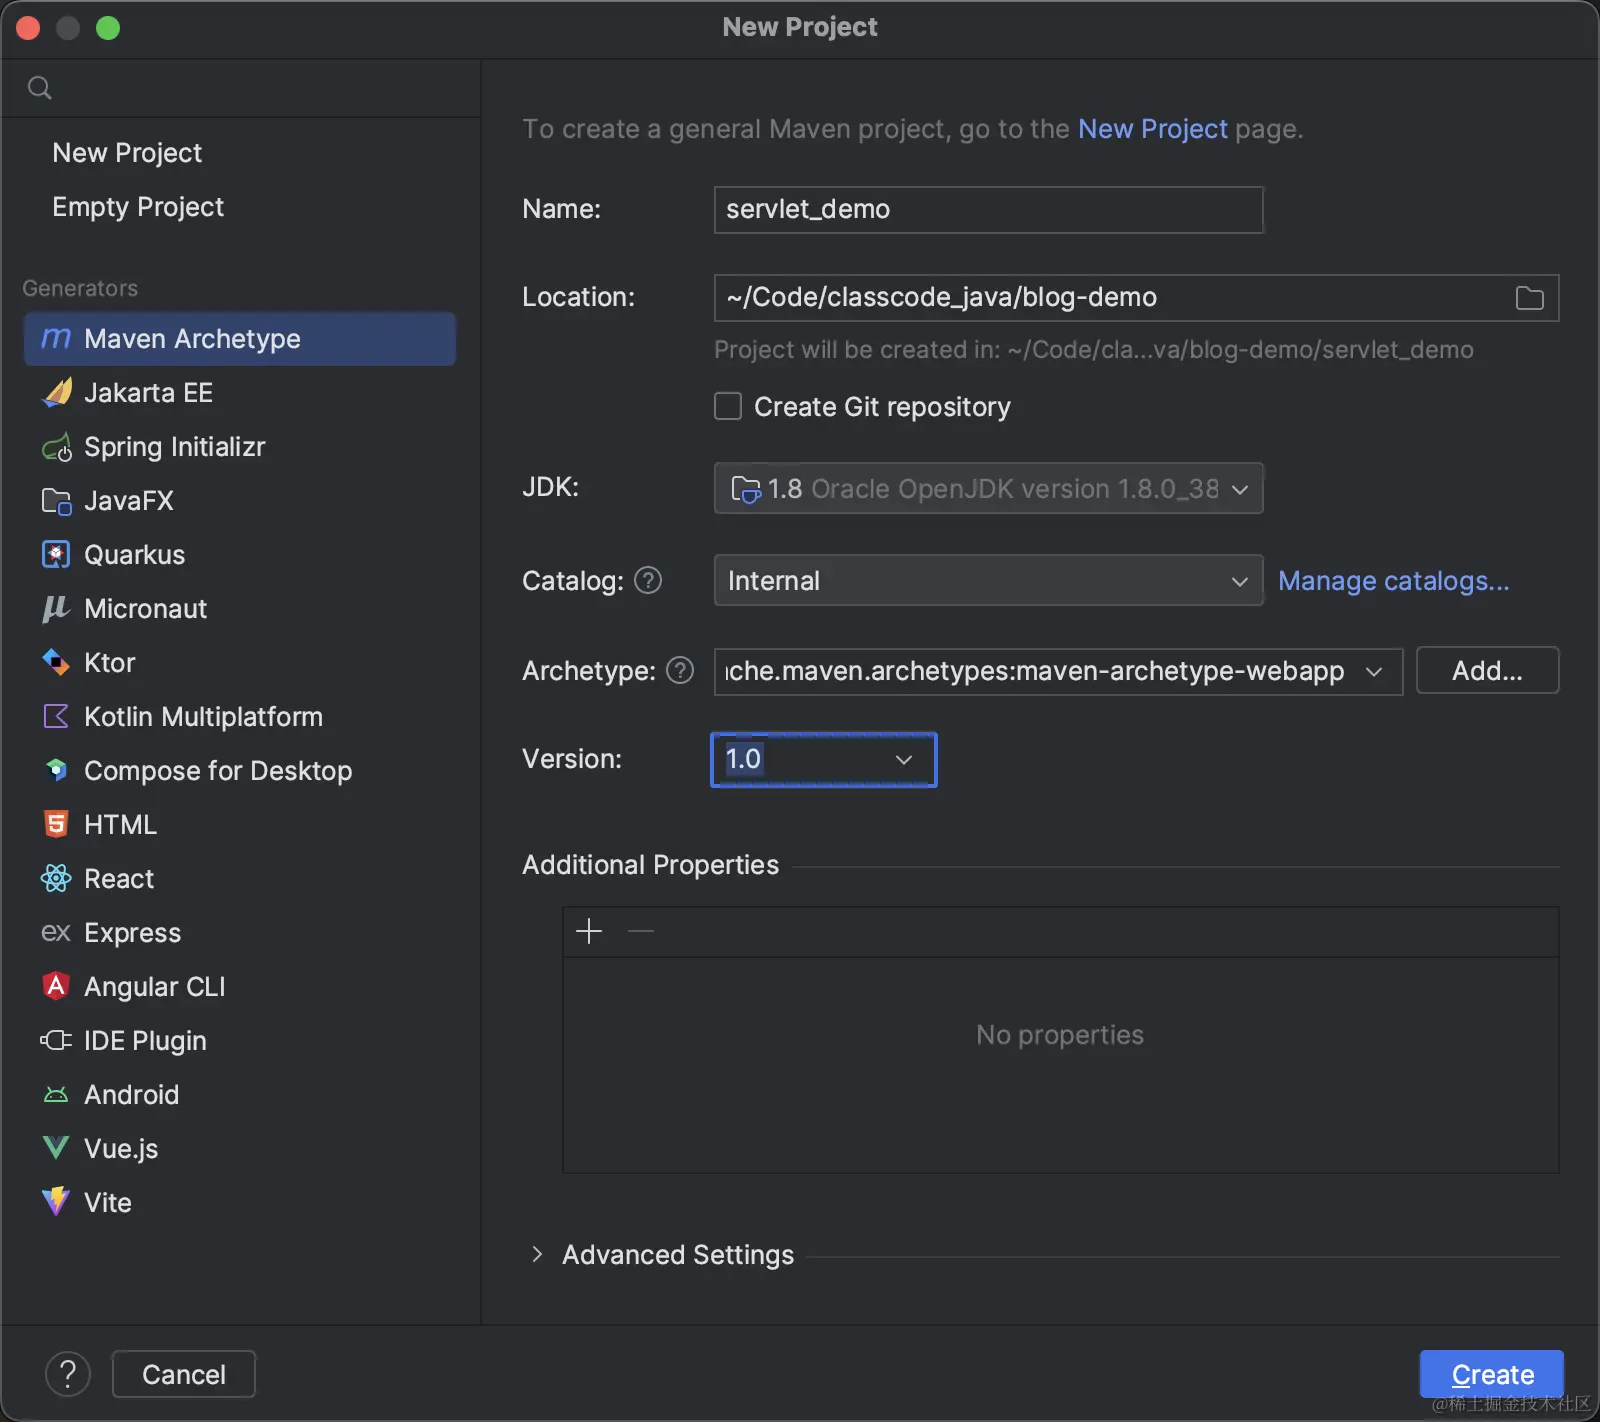Expand the Advanced Settings section
The height and width of the screenshot is (1422, 1600).
click(x=537, y=1255)
